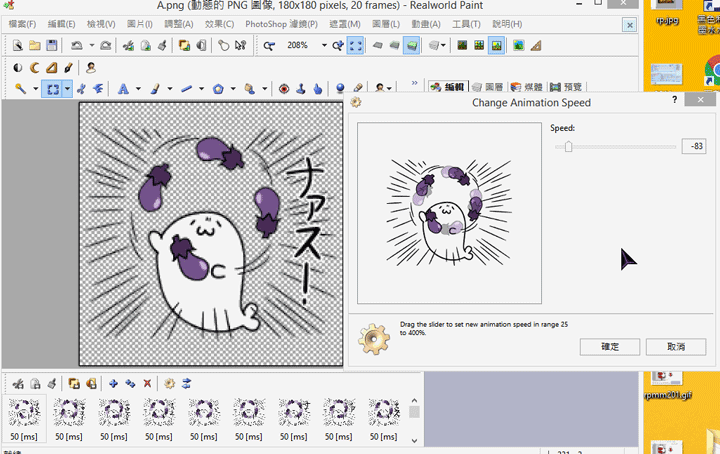This screenshot has height=454, width=720.
Task: Toggle the rectangle selection tool
Action: pos(52,88)
